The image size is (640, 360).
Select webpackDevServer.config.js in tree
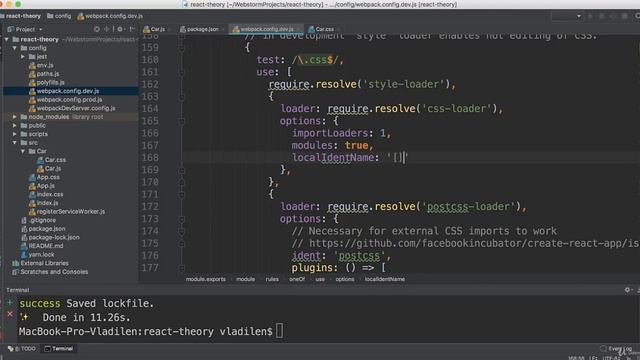coord(72,108)
